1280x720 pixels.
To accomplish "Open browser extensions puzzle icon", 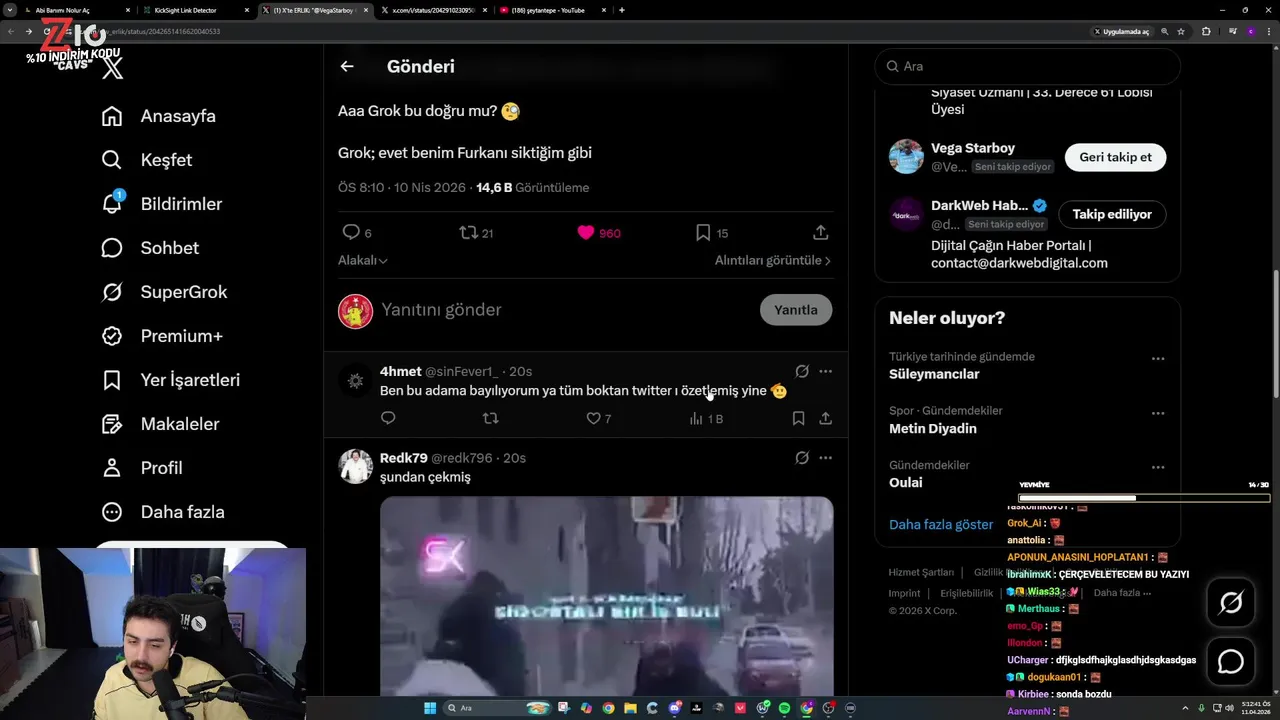I will [x=1206, y=31].
